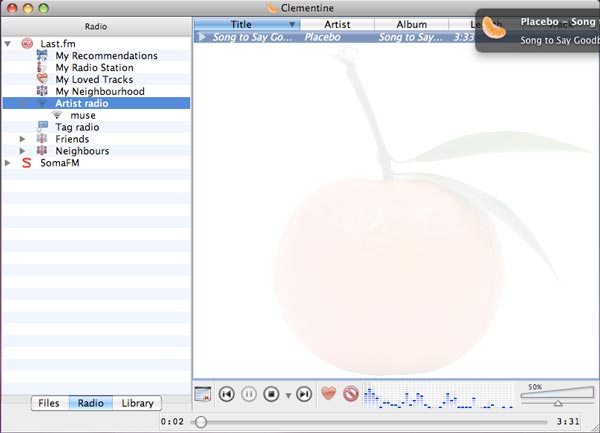Click the Clementine orange in notification popup
600x433 pixels.
(494, 28)
